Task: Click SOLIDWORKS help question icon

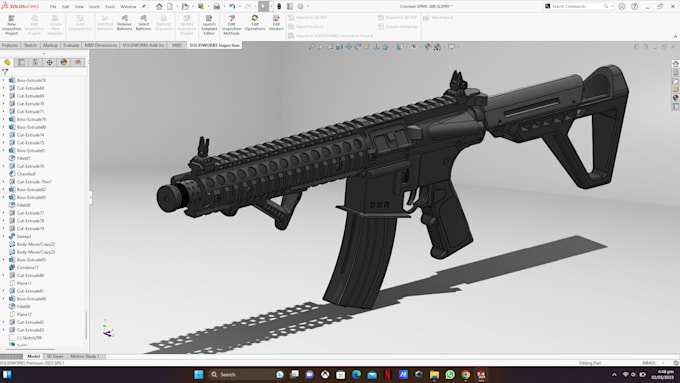Action: [x=634, y=7]
